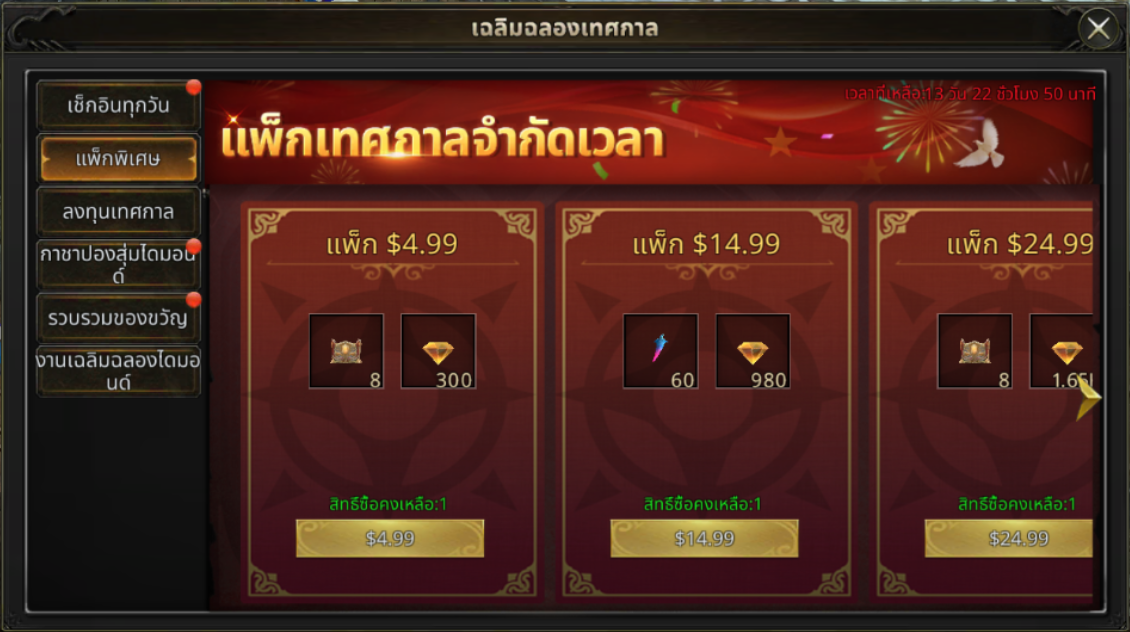Click the แพ็ก $14.99 card title

pos(706,244)
